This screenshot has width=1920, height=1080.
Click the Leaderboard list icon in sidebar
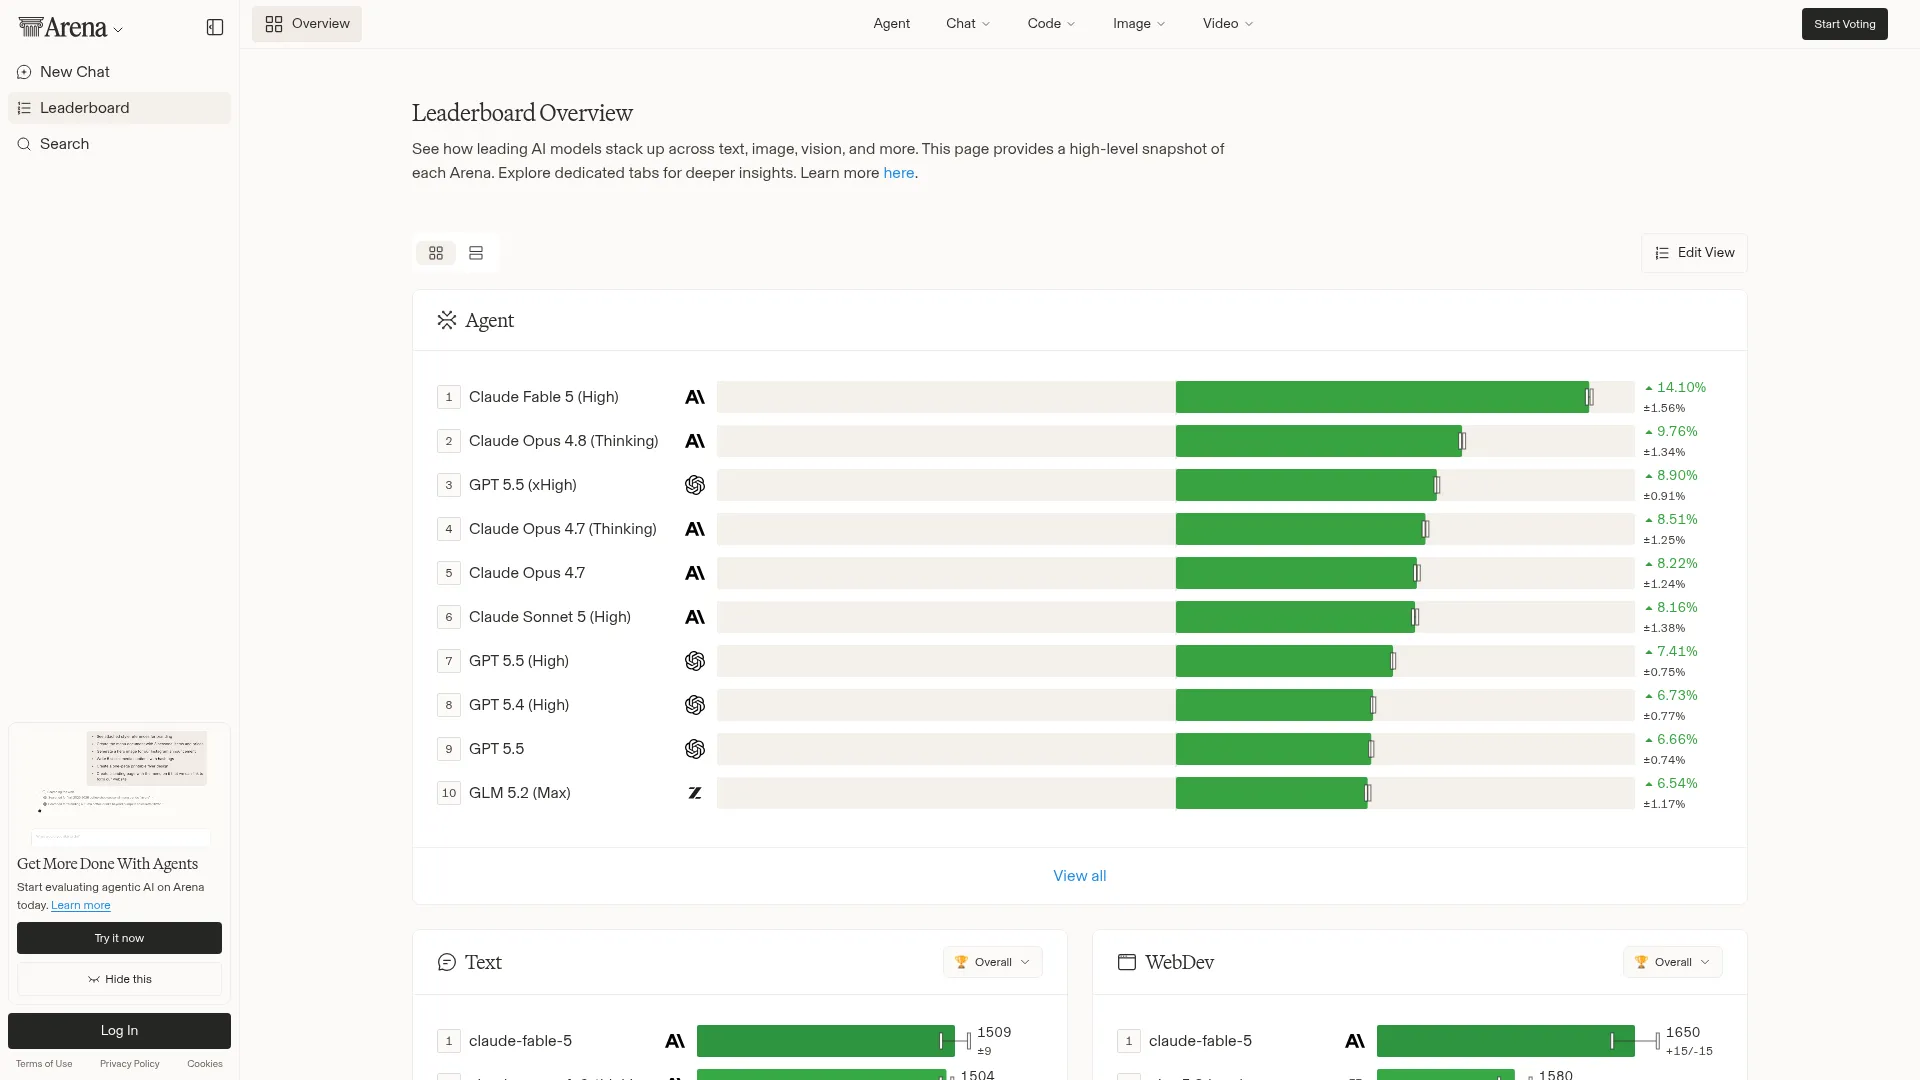pyautogui.click(x=24, y=108)
